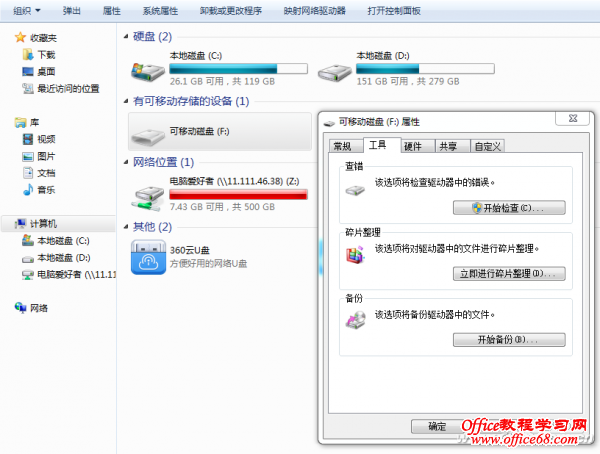Switch to the 自定义 tab
This screenshot has width=600, height=454.
coord(487,146)
